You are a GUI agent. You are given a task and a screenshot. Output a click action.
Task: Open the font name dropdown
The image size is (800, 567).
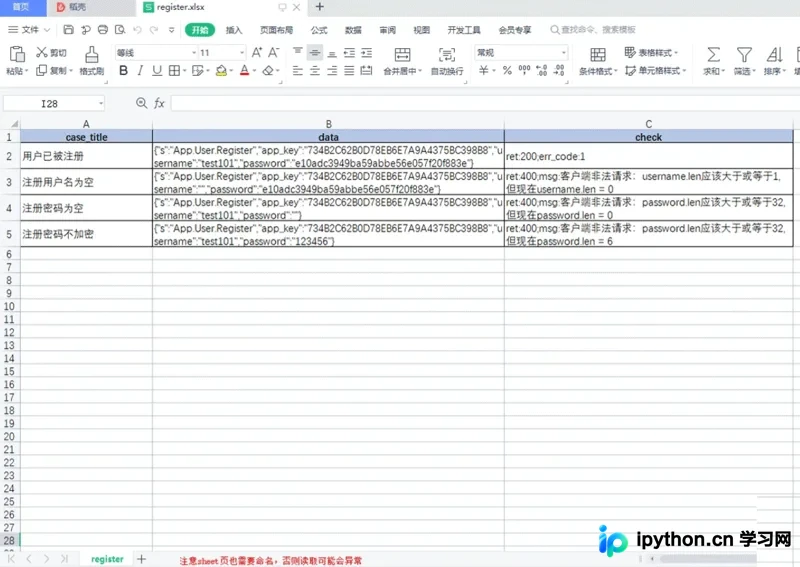tap(194, 53)
